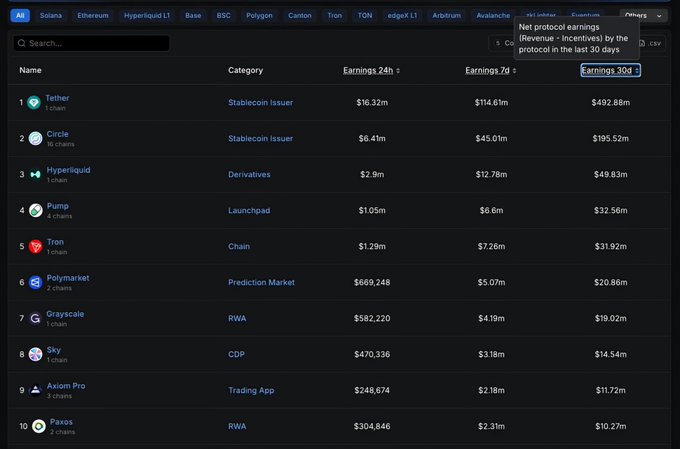Click the Circle protocol logo icon
Viewport: 680px width, 449px height.
point(36,138)
